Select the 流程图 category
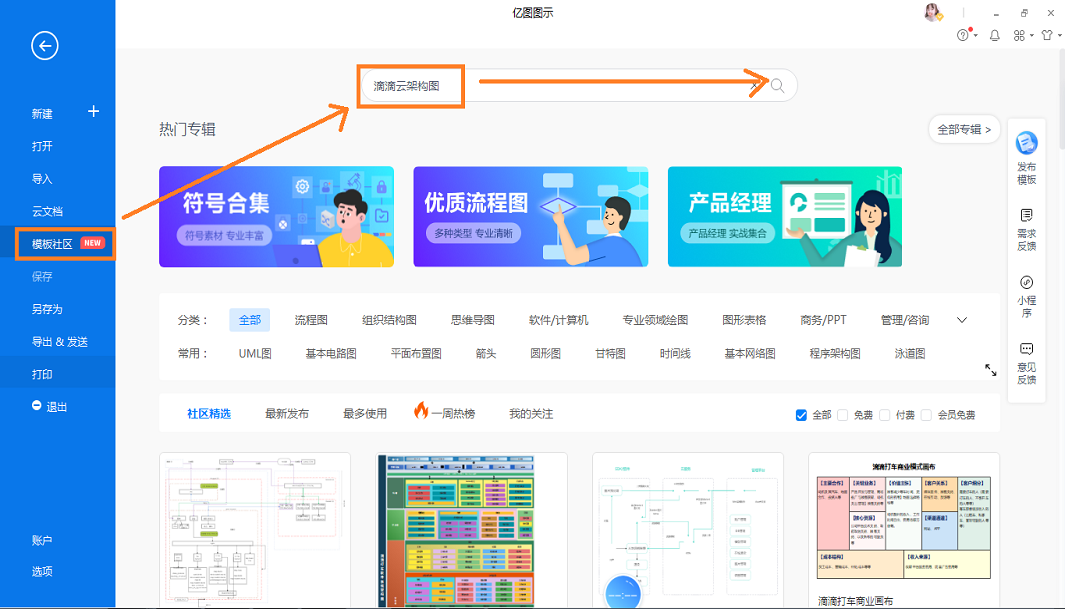This screenshot has height=609, width=1065. coord(311,320)
